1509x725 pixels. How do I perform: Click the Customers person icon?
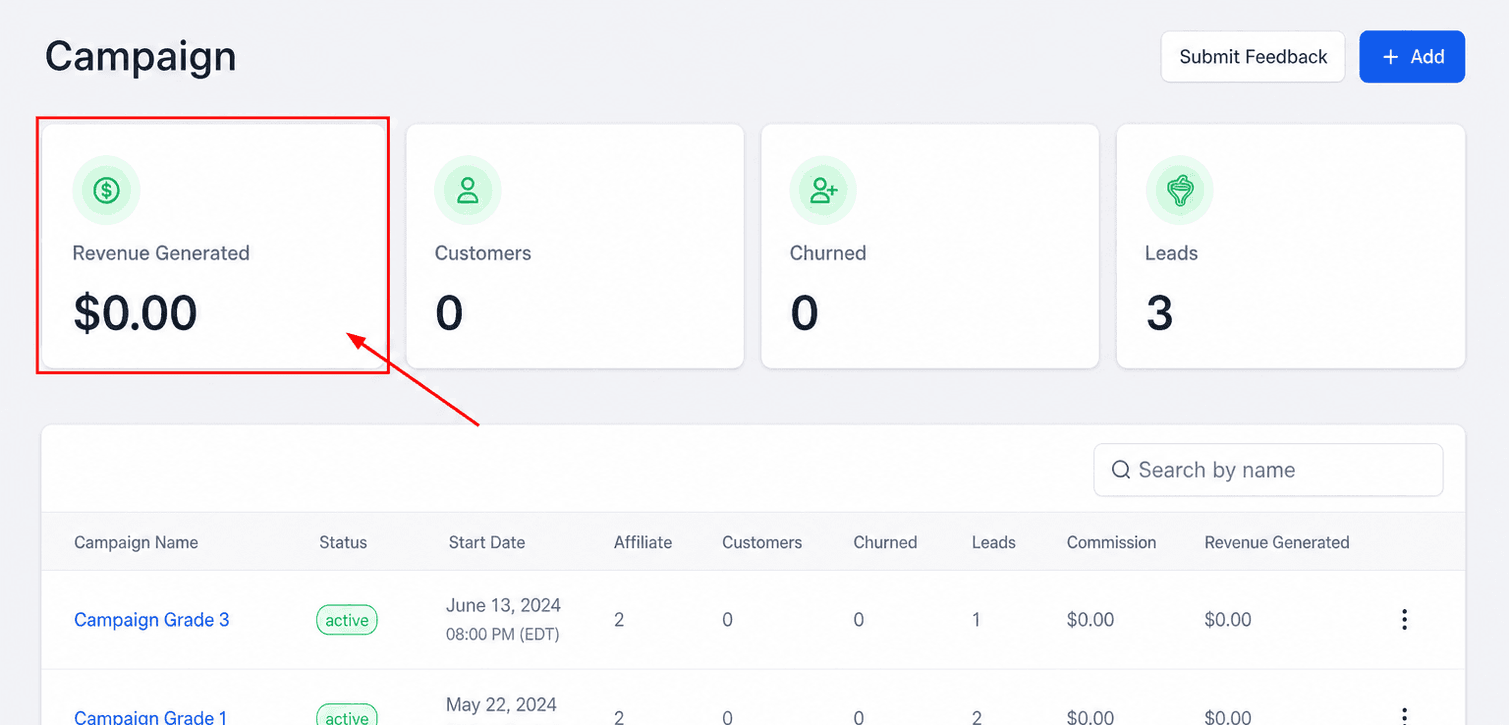[x=467, y=190]
